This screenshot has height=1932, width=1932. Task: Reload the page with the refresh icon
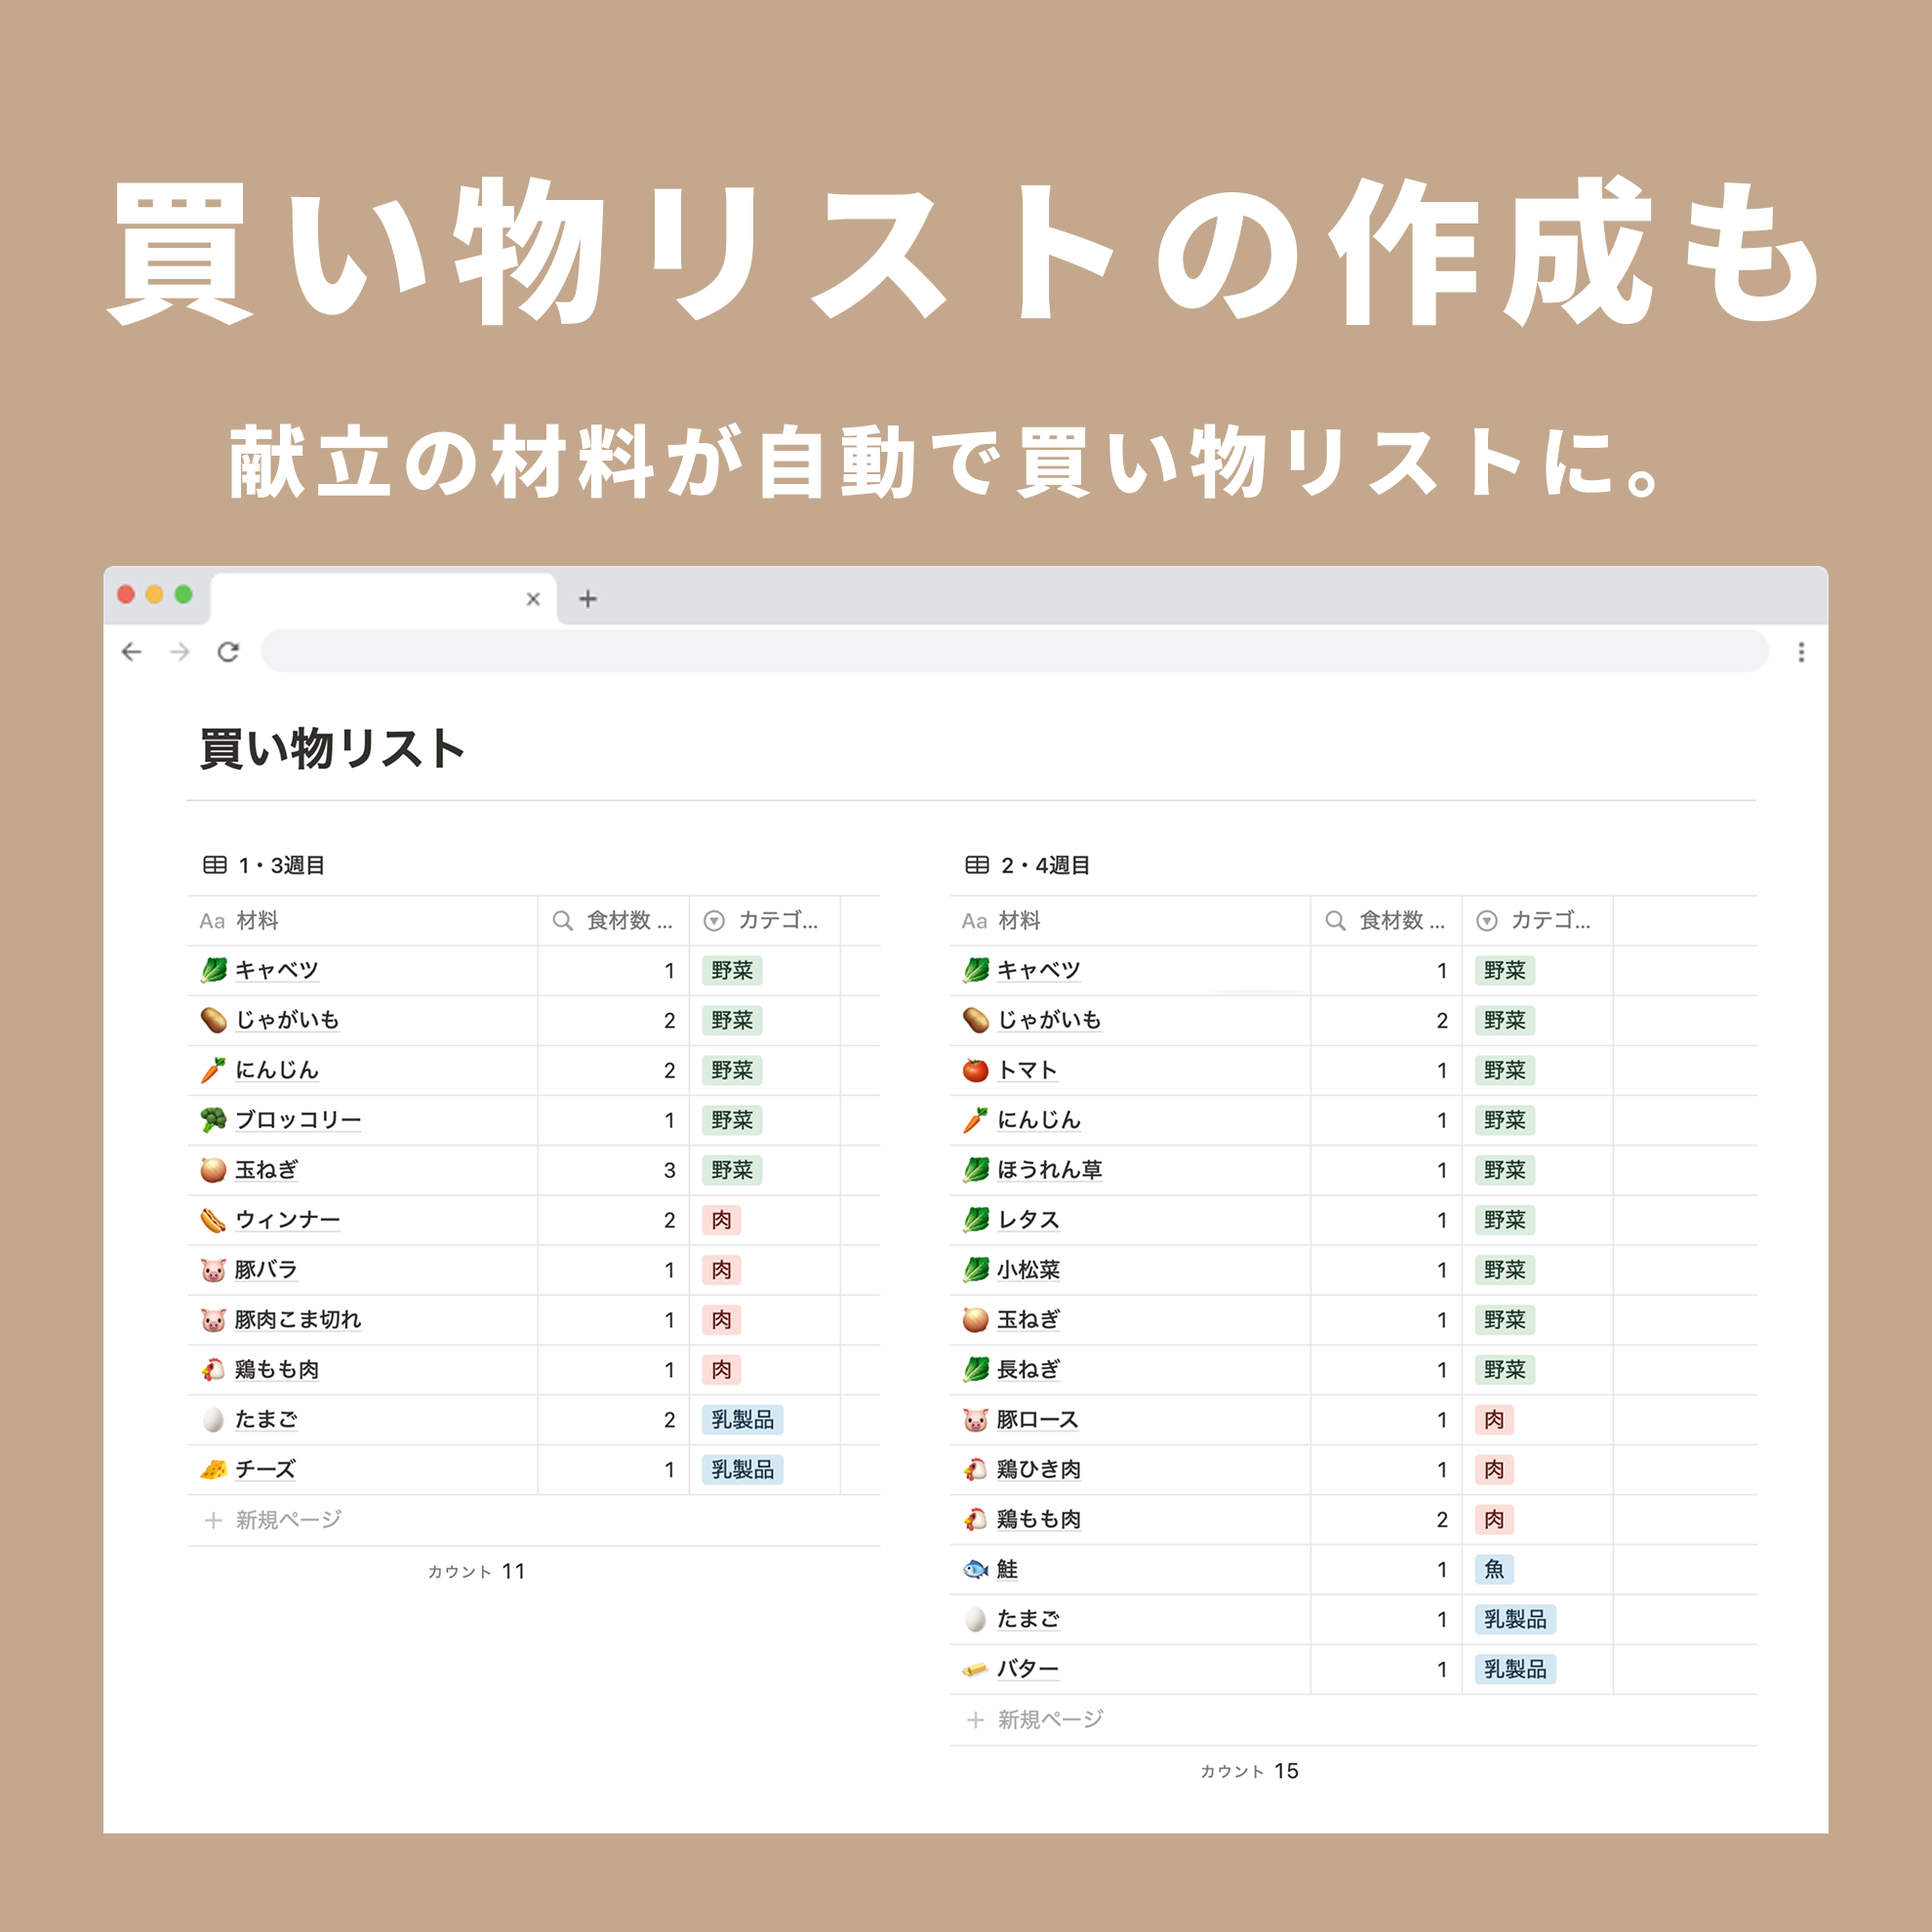point(228,652)
